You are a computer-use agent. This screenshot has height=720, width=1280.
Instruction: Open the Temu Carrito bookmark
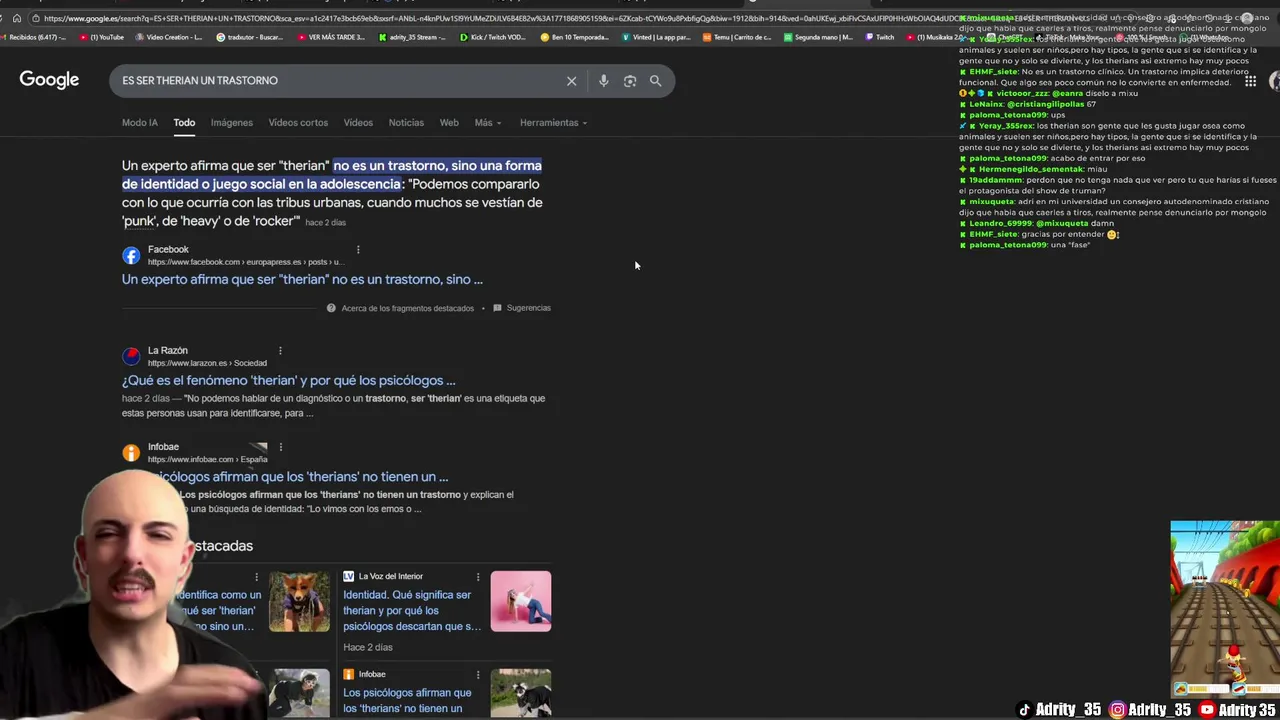click(x=737, y=37)
